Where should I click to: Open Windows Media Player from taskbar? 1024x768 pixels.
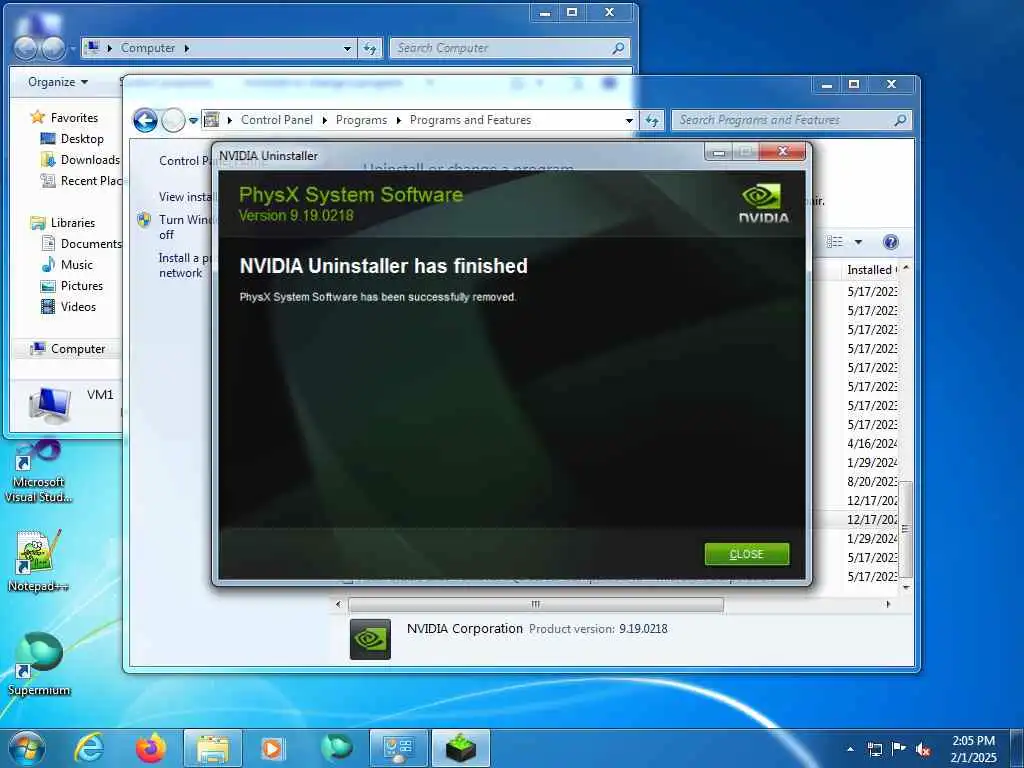pos(272,748)
